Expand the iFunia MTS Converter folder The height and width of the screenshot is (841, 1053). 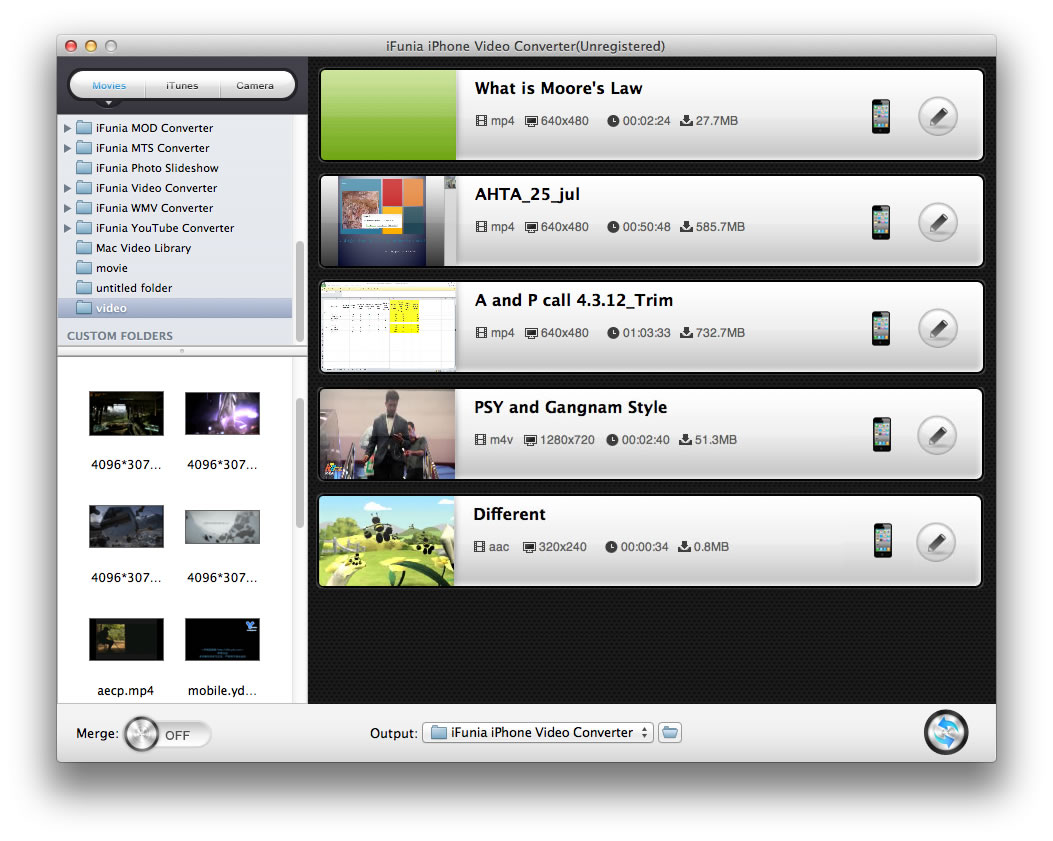pyautogui.click(x=67, y=148)
